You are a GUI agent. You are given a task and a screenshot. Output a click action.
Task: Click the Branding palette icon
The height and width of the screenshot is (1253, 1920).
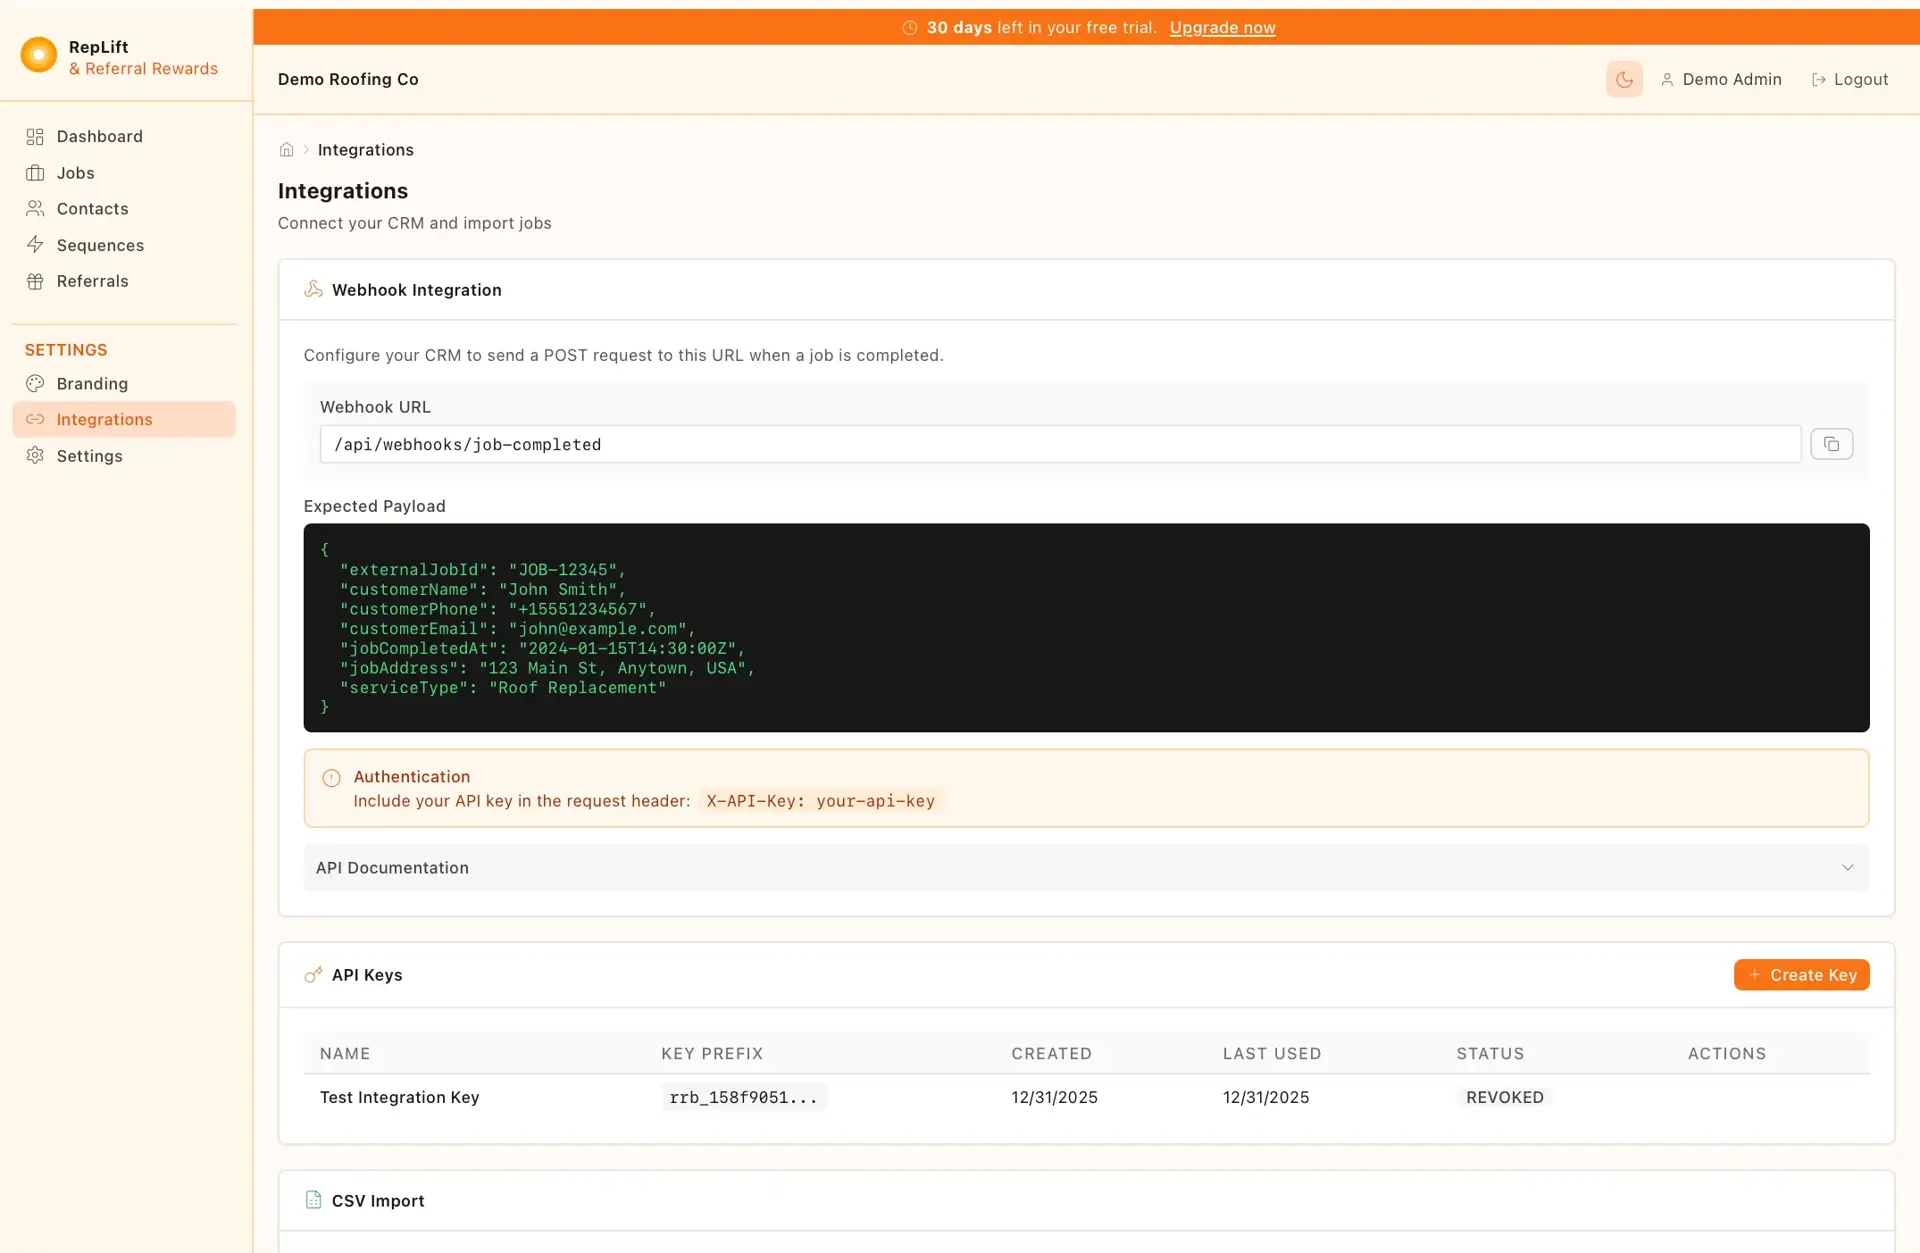click(x=35, y=384)
